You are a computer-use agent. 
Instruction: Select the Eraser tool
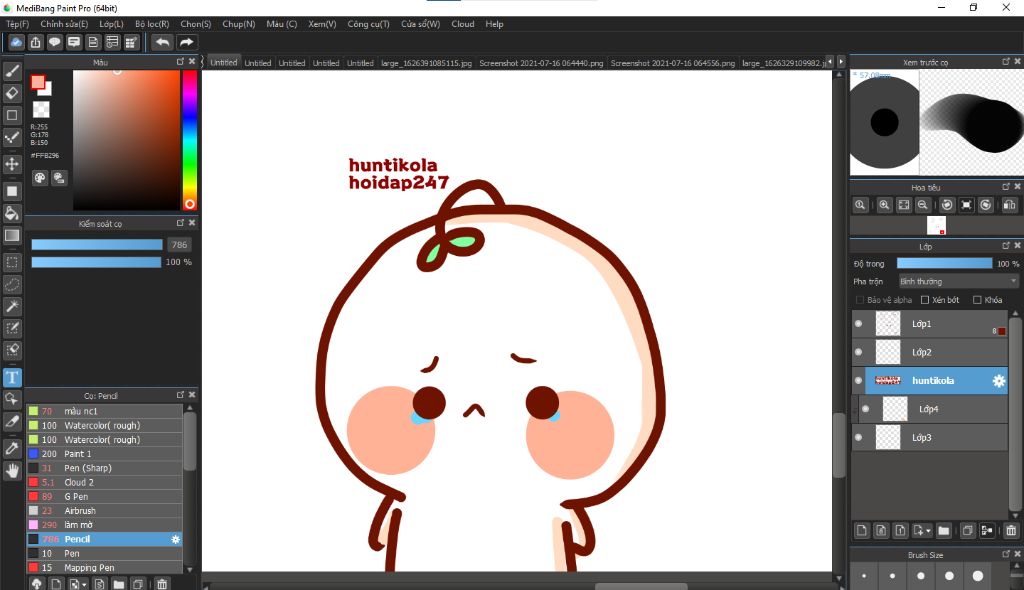12,93
